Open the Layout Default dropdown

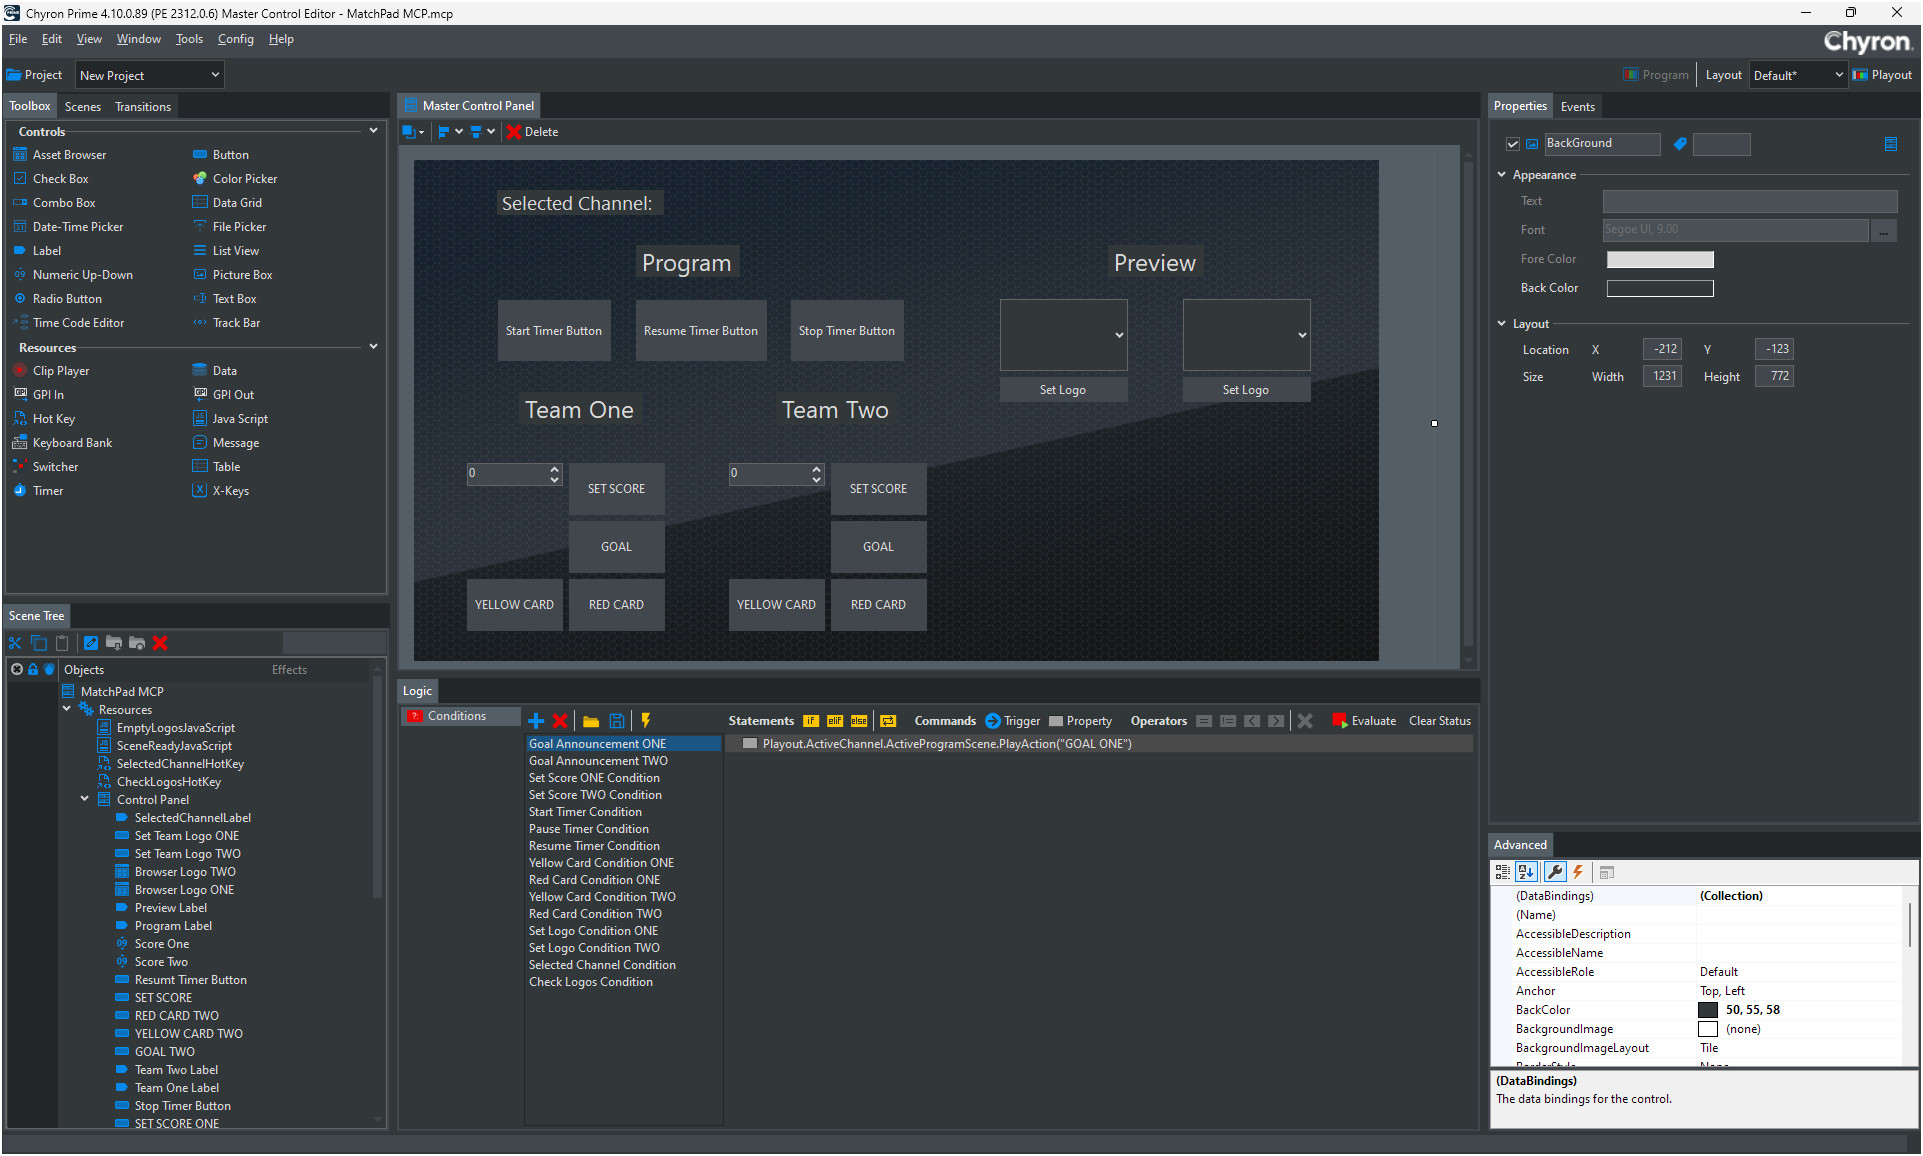point(1836,74)
